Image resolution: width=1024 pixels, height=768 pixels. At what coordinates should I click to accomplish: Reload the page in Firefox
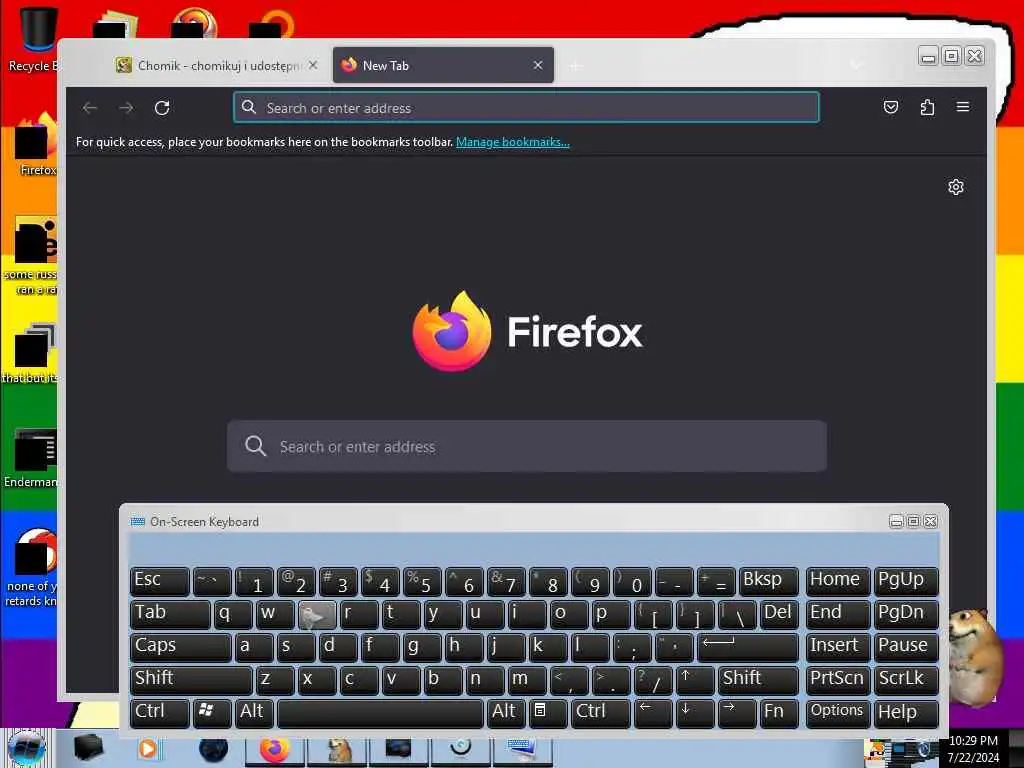coord(162,108)
